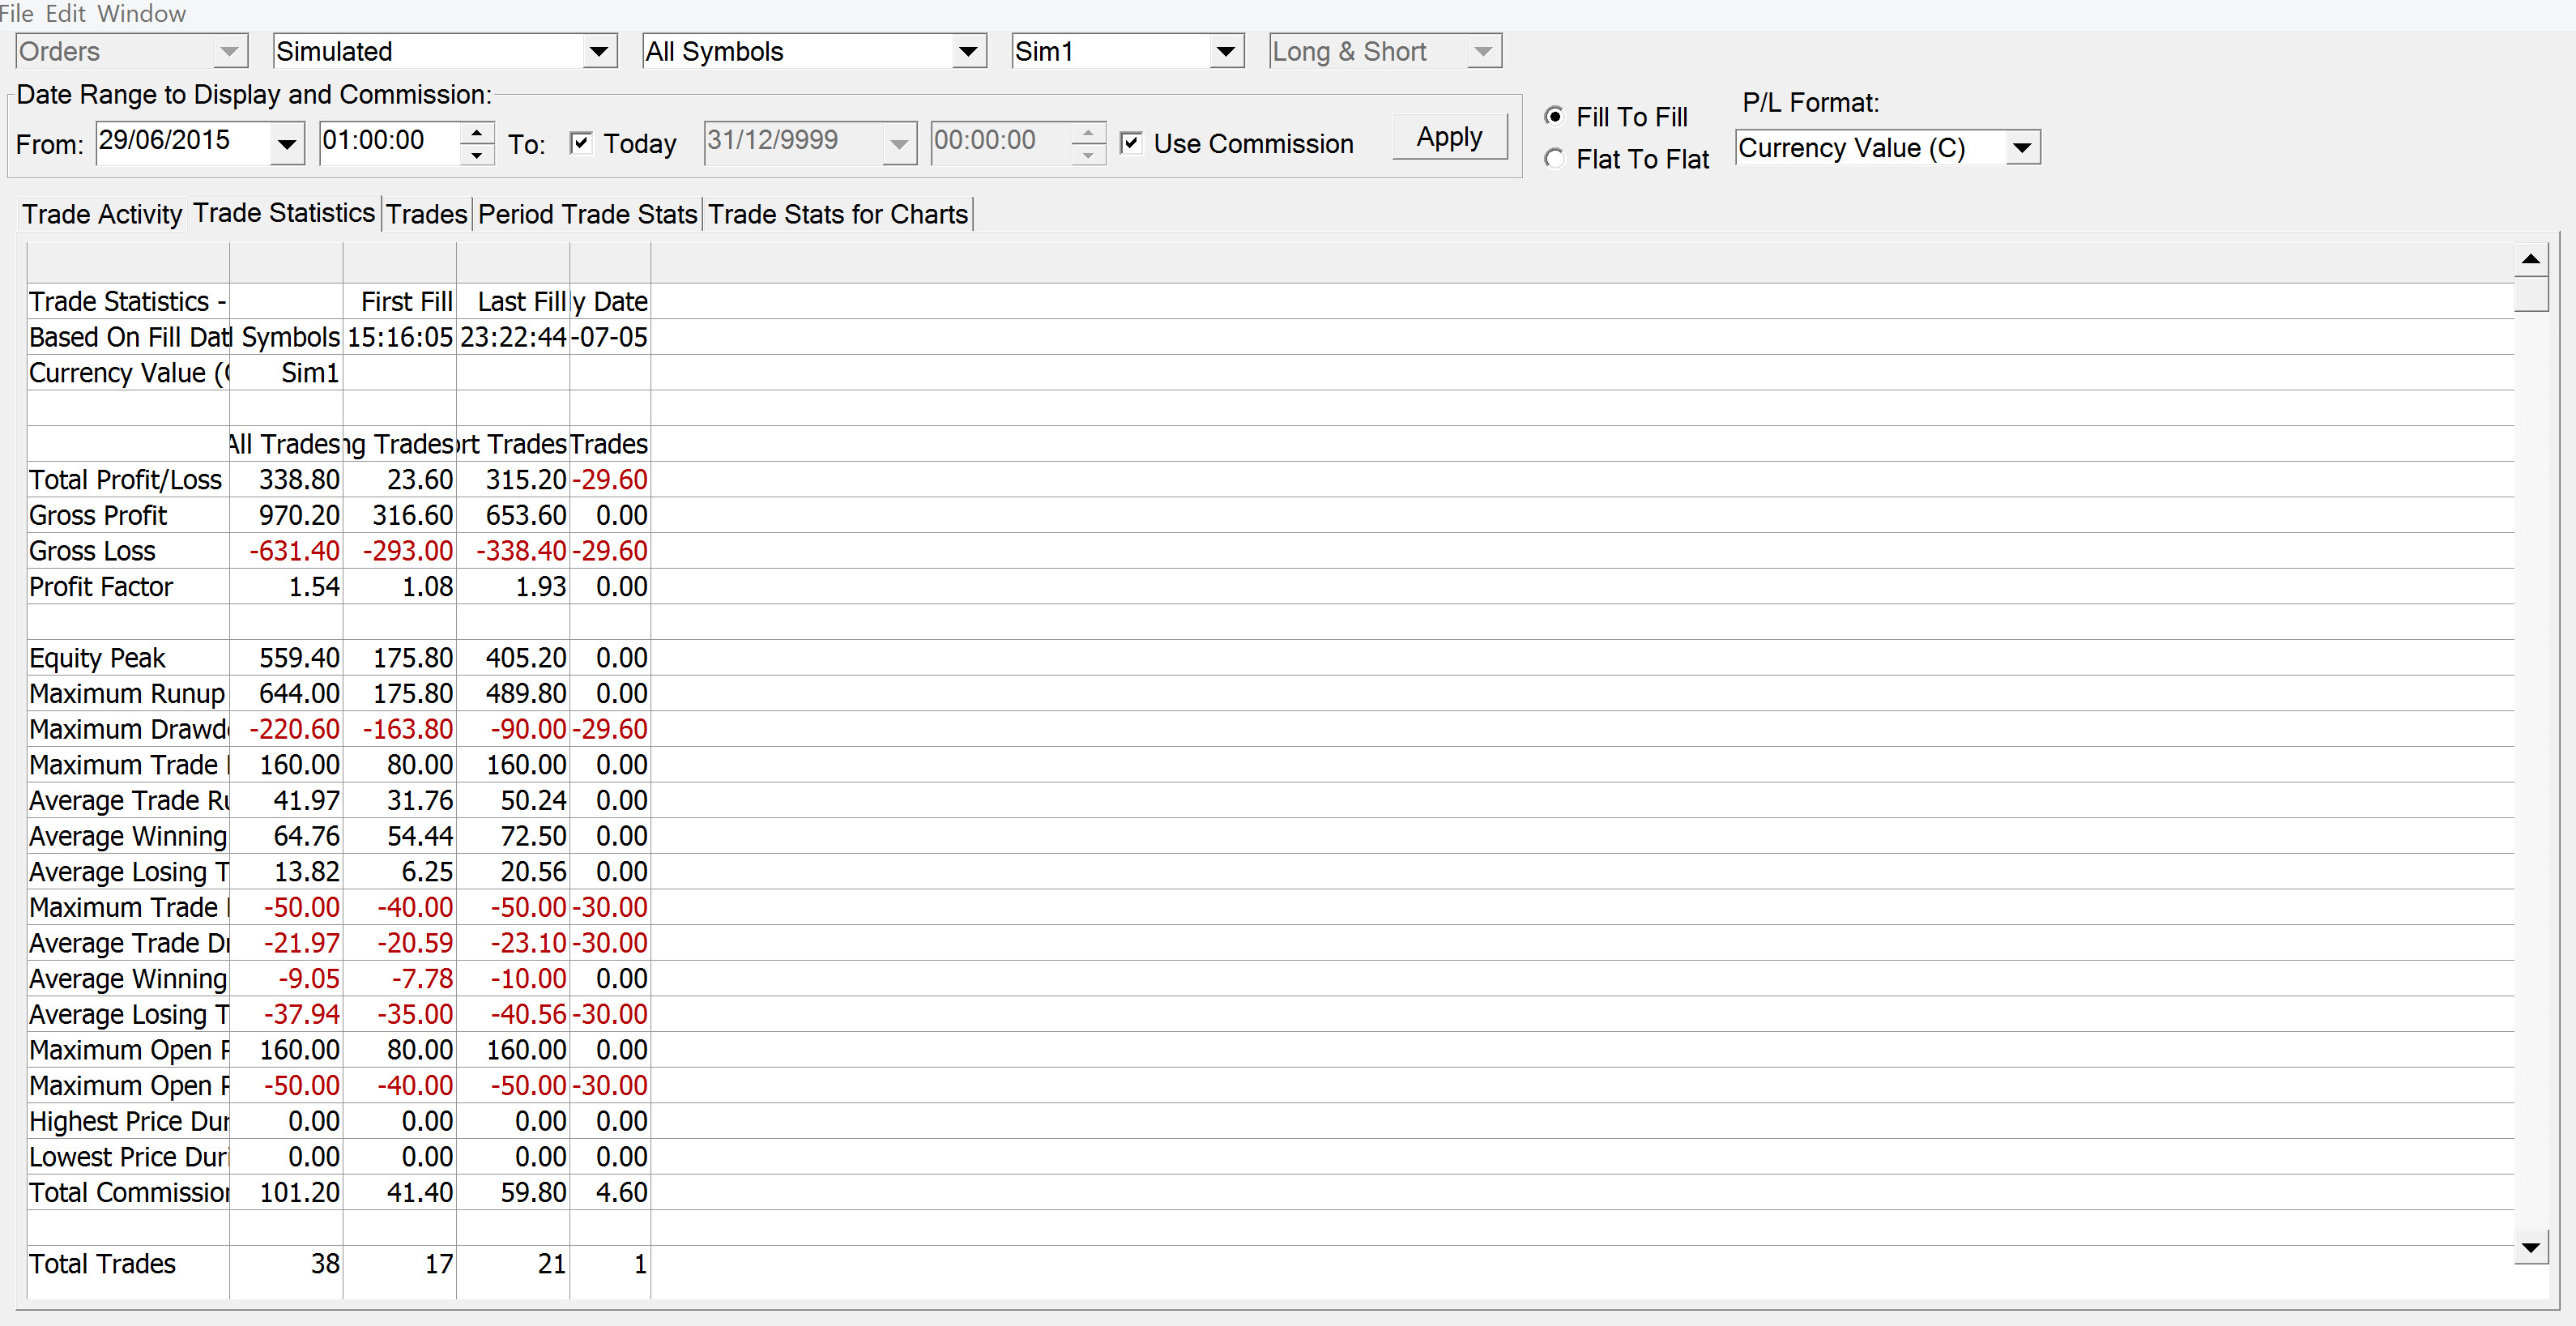The image size is (2576, 1326).
Task: Open P/L Format Currency Value dropdown
Action: 2021,148
